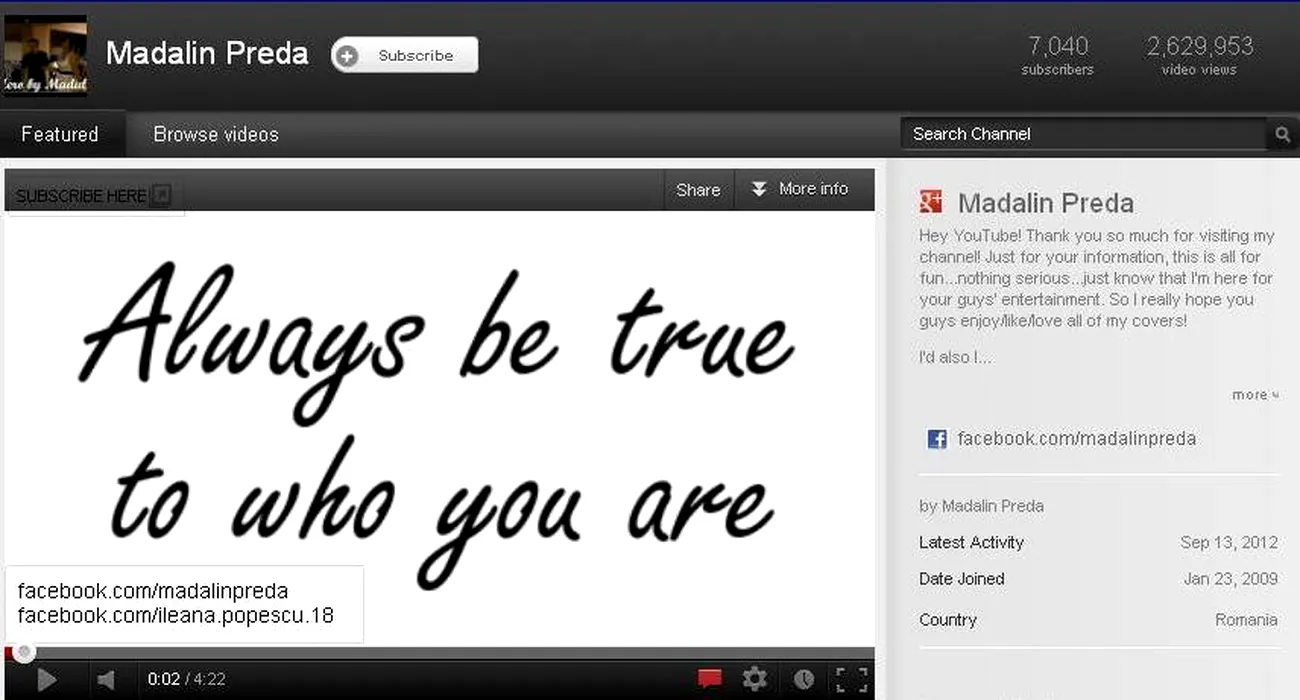
Task: Click the Watch Later clock icon
Action: coord(804,679)
